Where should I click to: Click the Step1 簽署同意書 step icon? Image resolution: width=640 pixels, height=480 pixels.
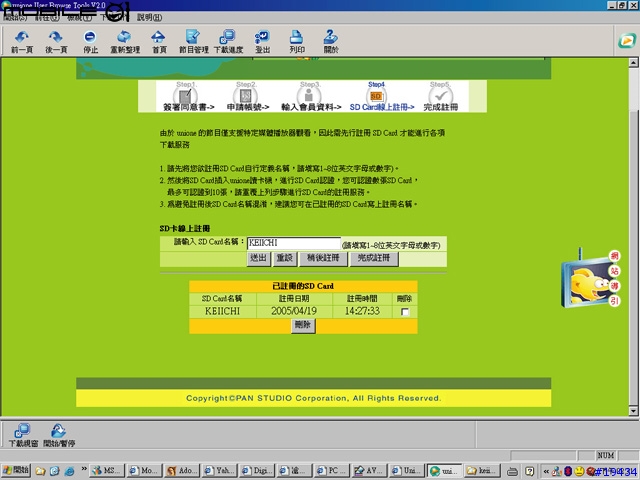click(186, 96)
